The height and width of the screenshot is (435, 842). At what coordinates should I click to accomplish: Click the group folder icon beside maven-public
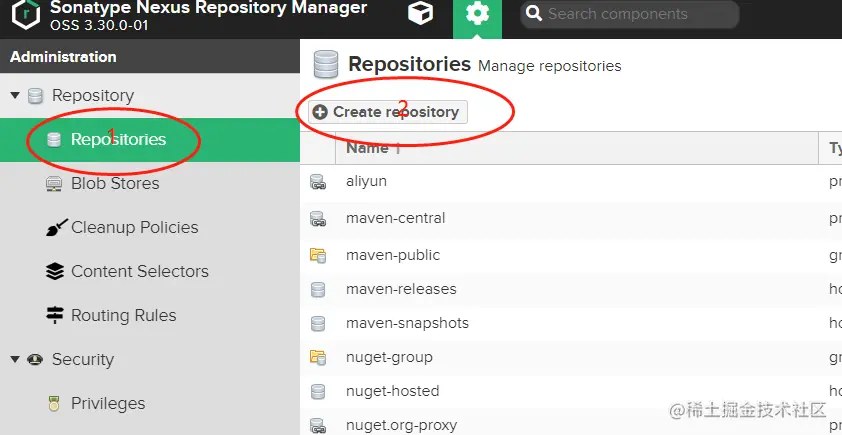318,255
